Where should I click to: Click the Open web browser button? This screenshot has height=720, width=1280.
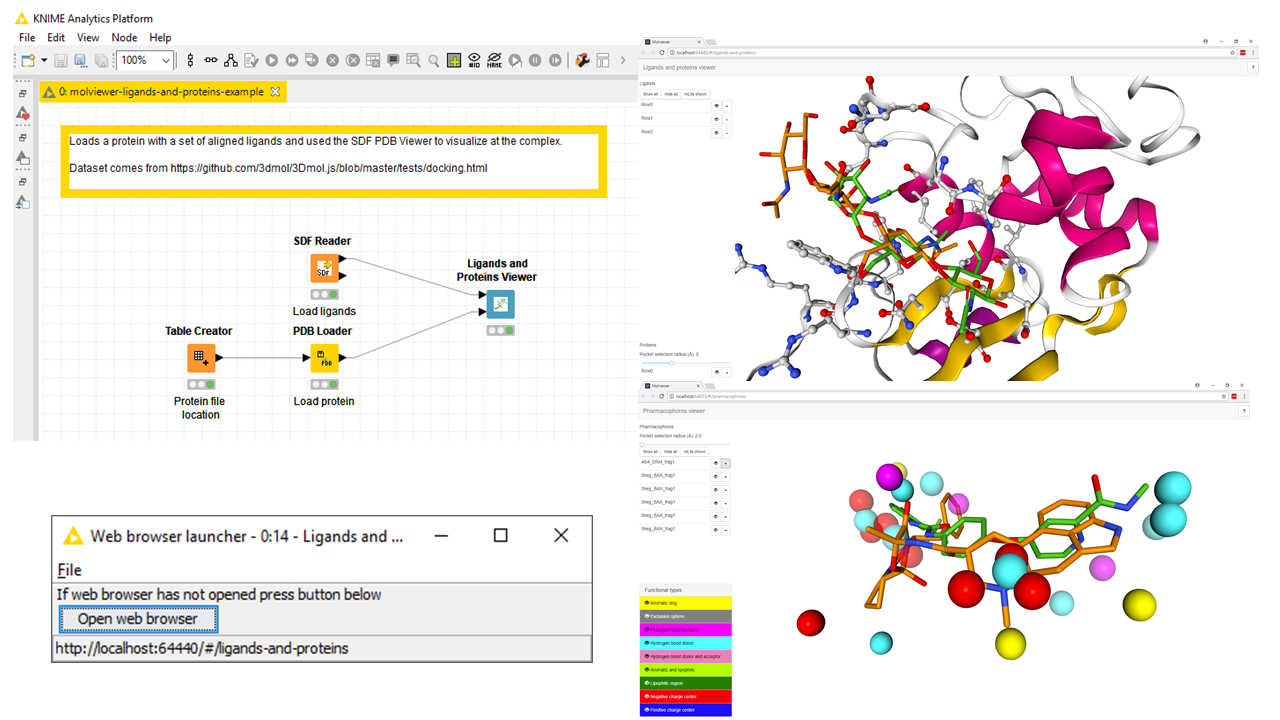(x=138, y=619)
